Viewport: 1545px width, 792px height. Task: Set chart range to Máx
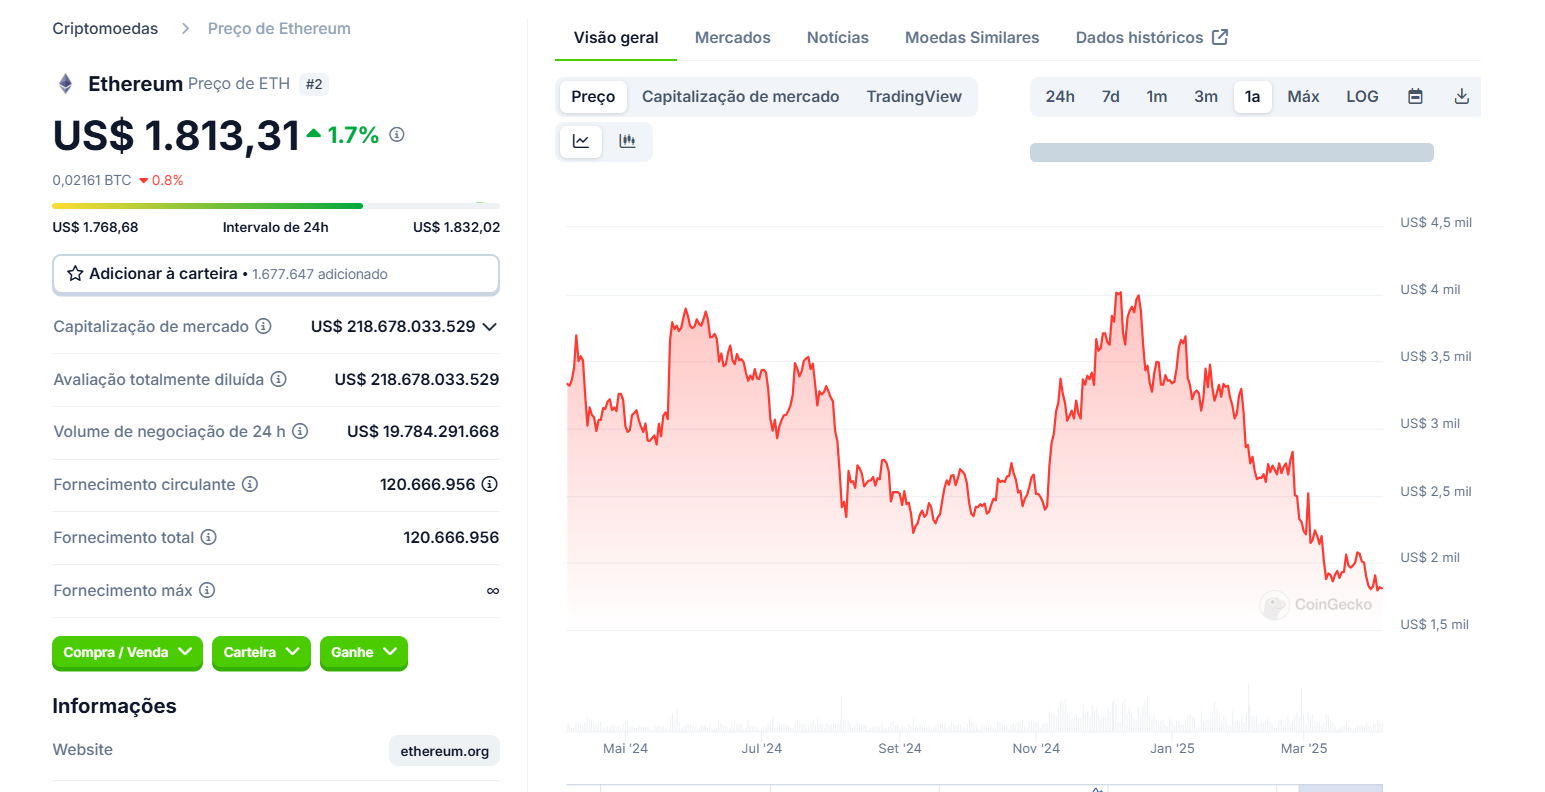click(x=1303, y=97)
